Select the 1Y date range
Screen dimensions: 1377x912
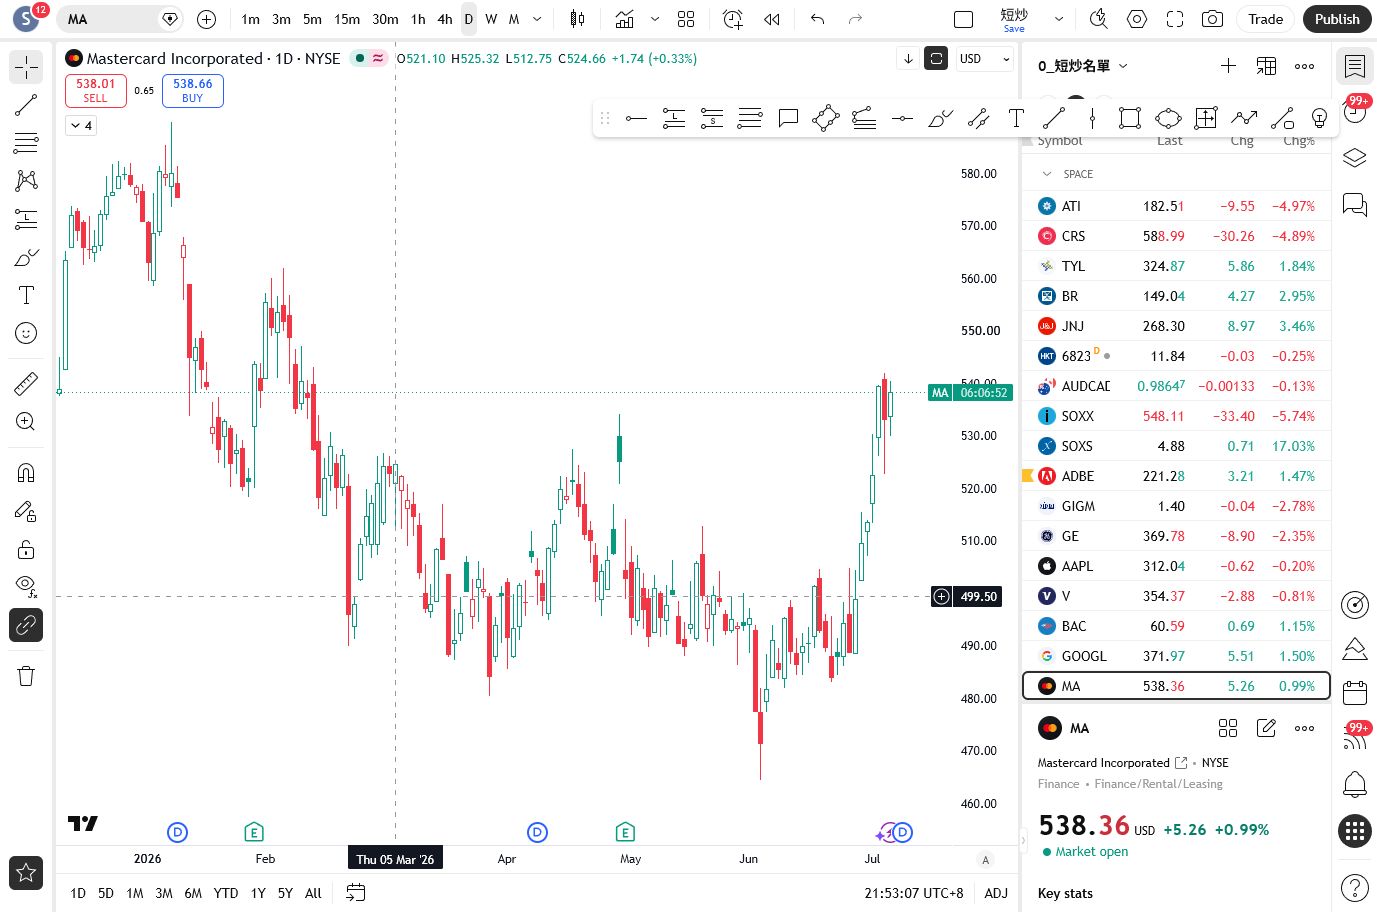click(x=258, y=893)
